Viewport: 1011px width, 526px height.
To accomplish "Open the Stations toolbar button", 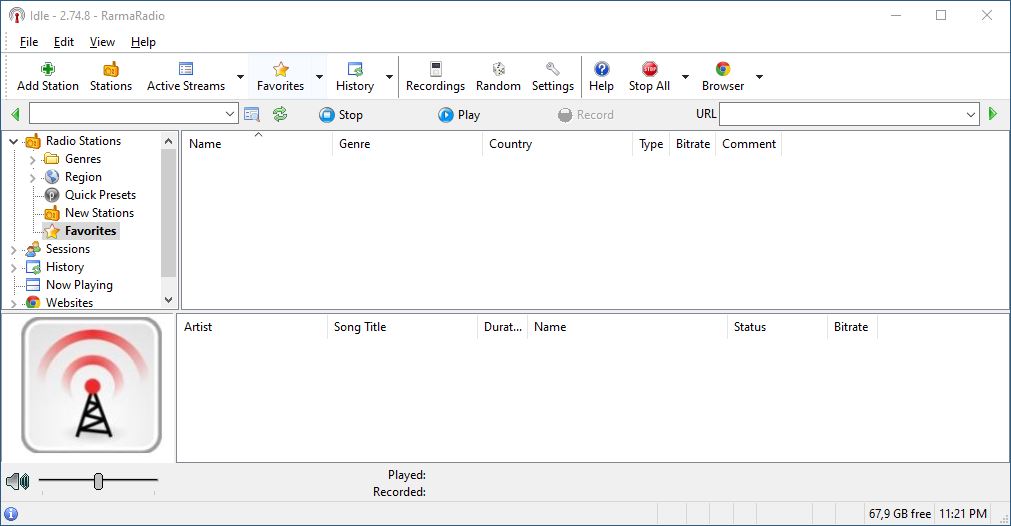I will (x=111, y=77).
